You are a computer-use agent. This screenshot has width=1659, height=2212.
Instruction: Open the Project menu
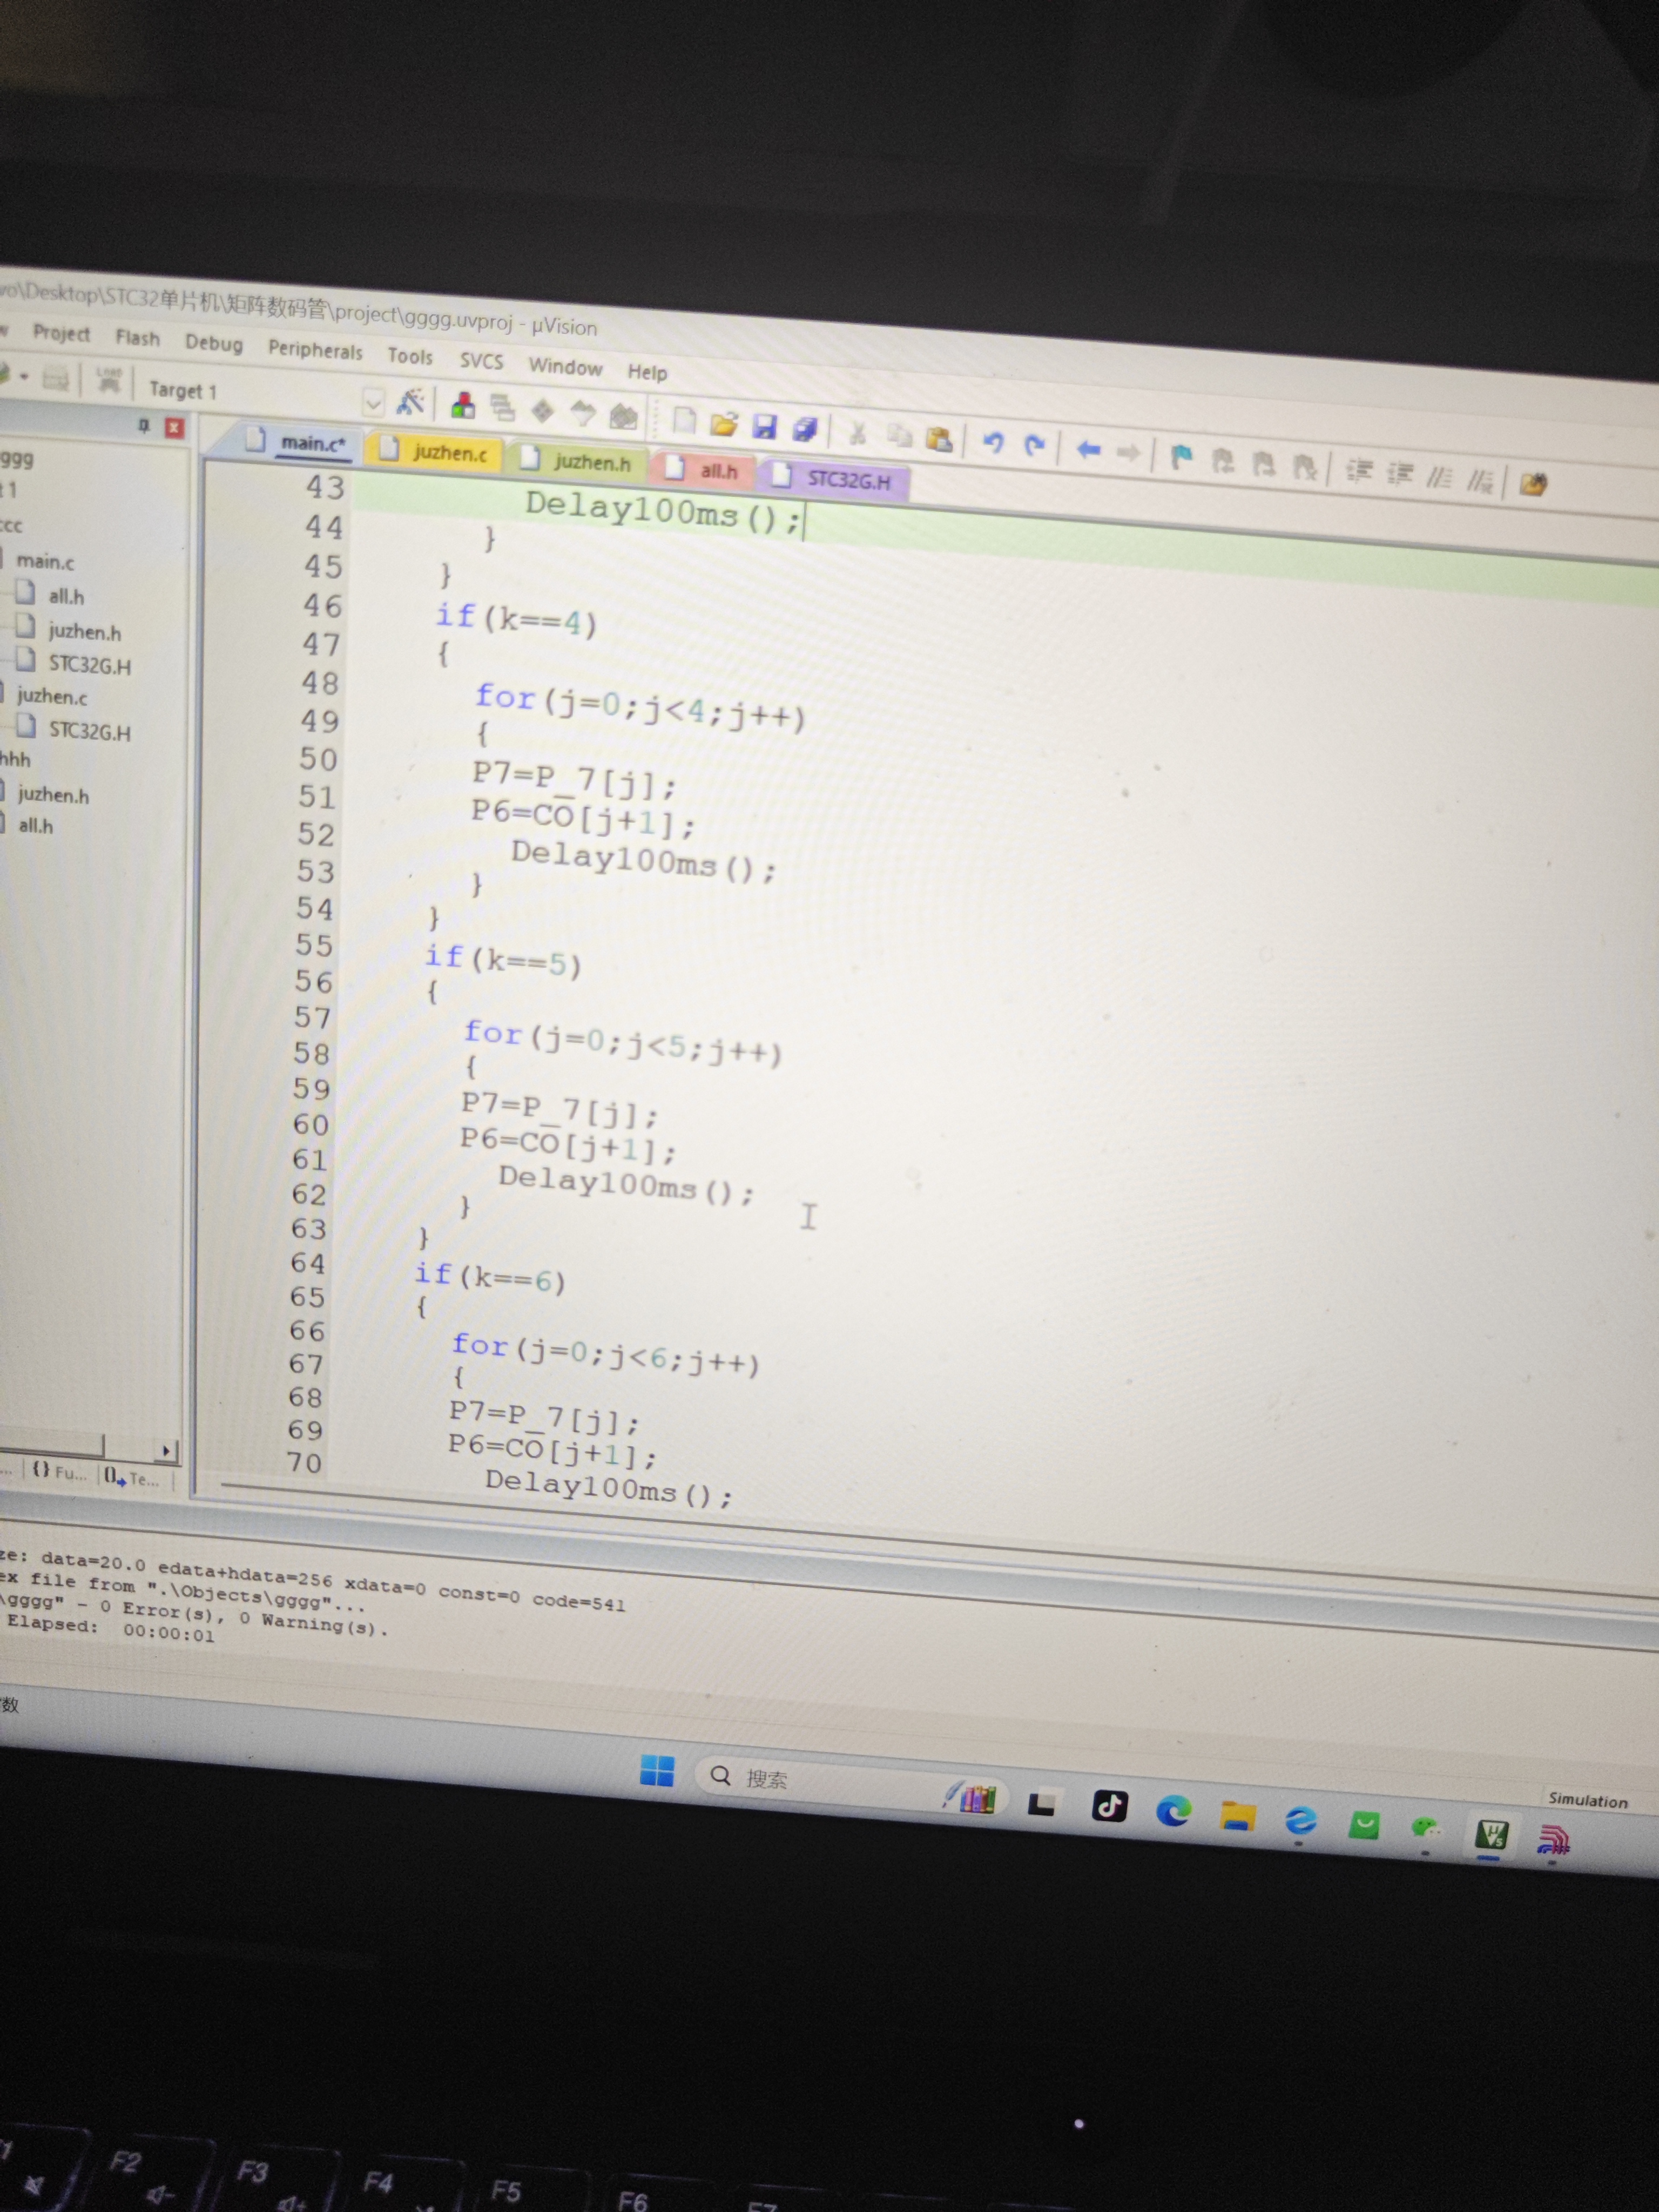61,333
